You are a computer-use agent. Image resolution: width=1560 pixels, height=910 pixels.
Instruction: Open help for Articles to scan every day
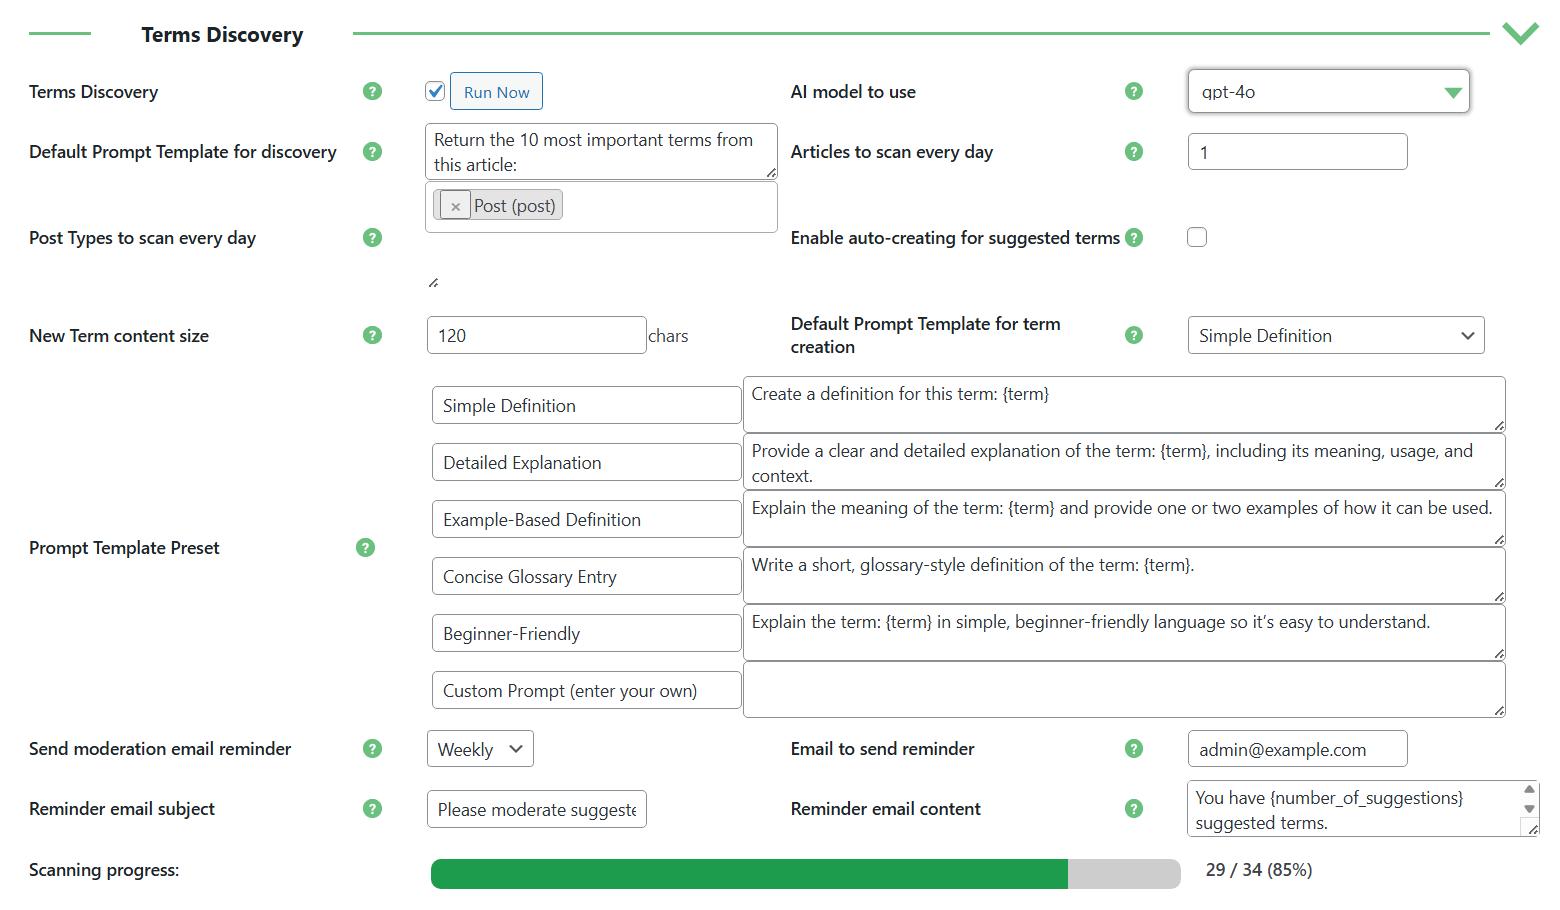click(1134, 151)
